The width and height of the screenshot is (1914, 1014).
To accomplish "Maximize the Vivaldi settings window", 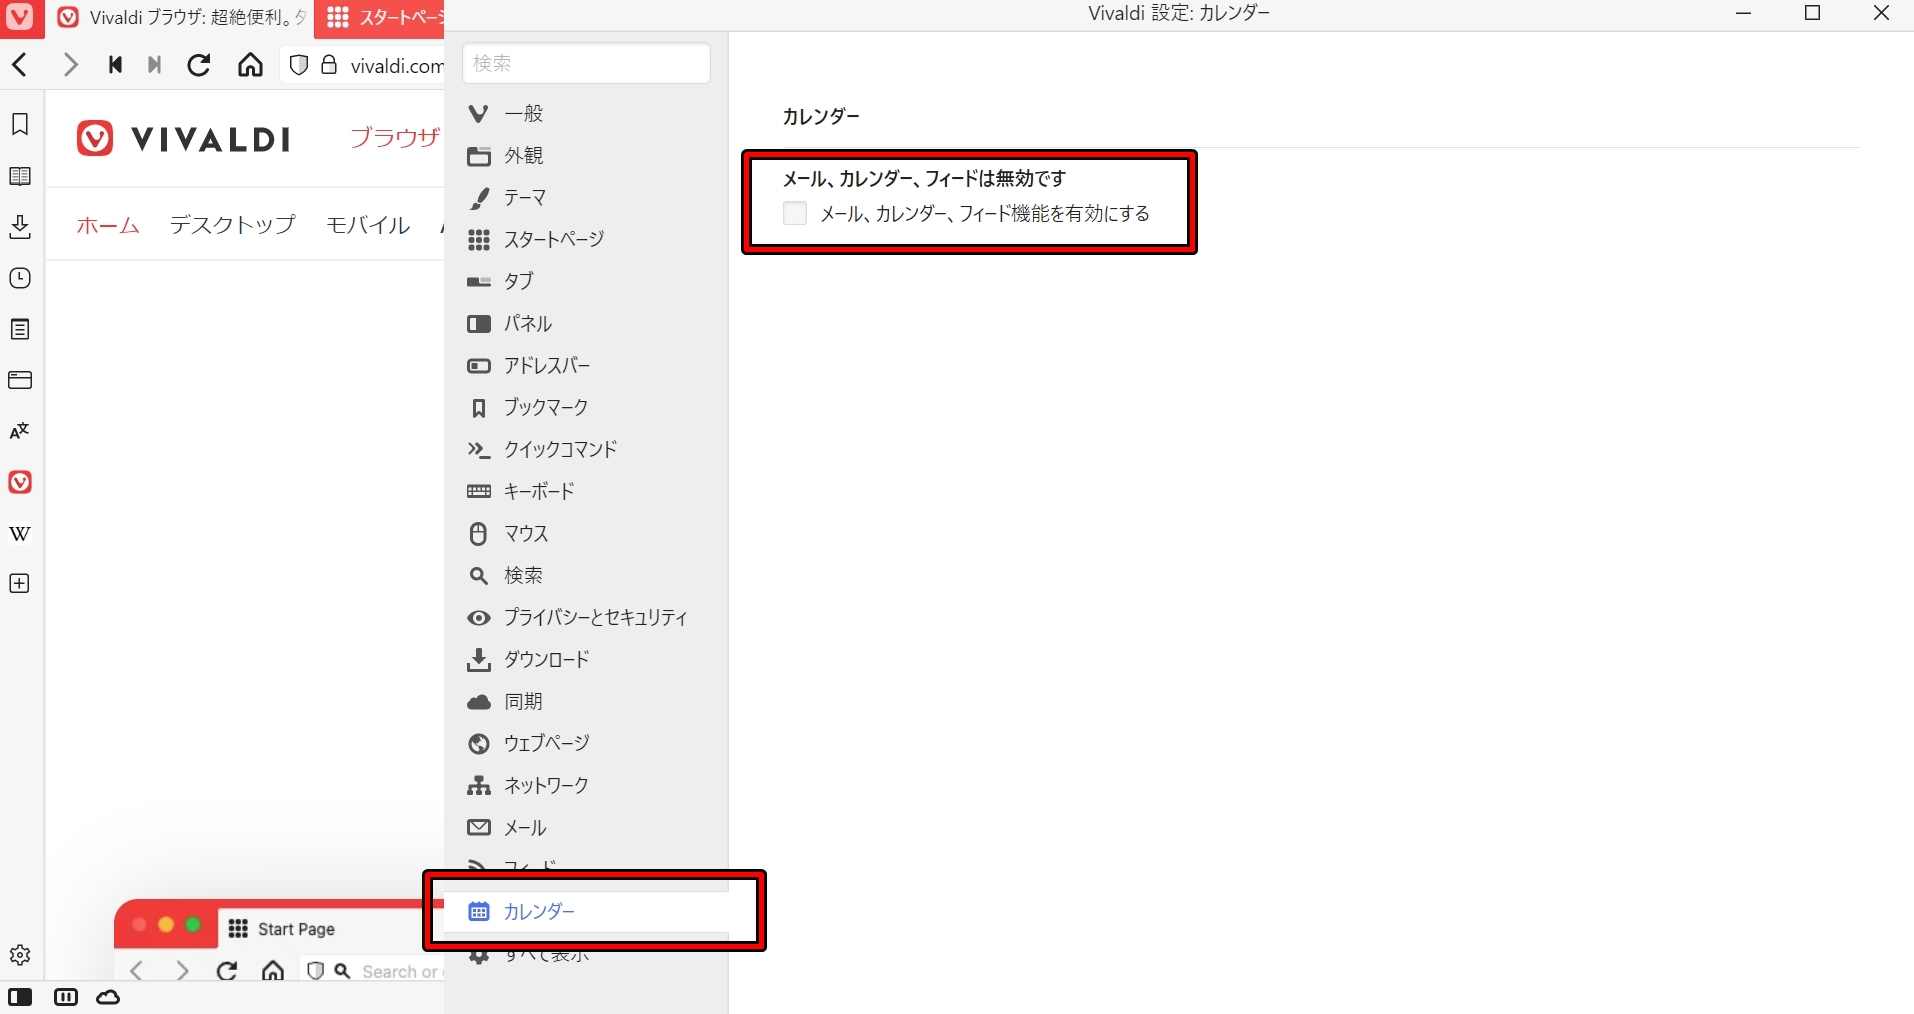I will point(1812,14).
